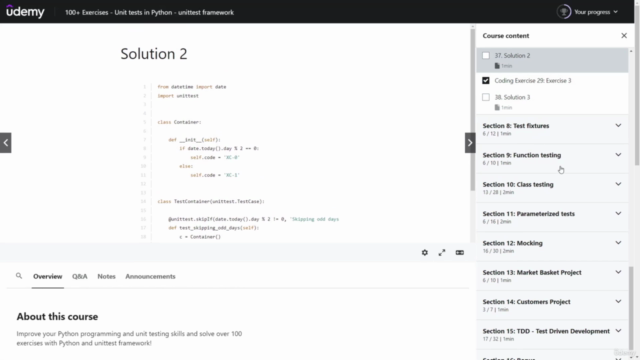This screenshot has width=640, height=360.
Task: Click the search magnifier icon
Action: 19,276
